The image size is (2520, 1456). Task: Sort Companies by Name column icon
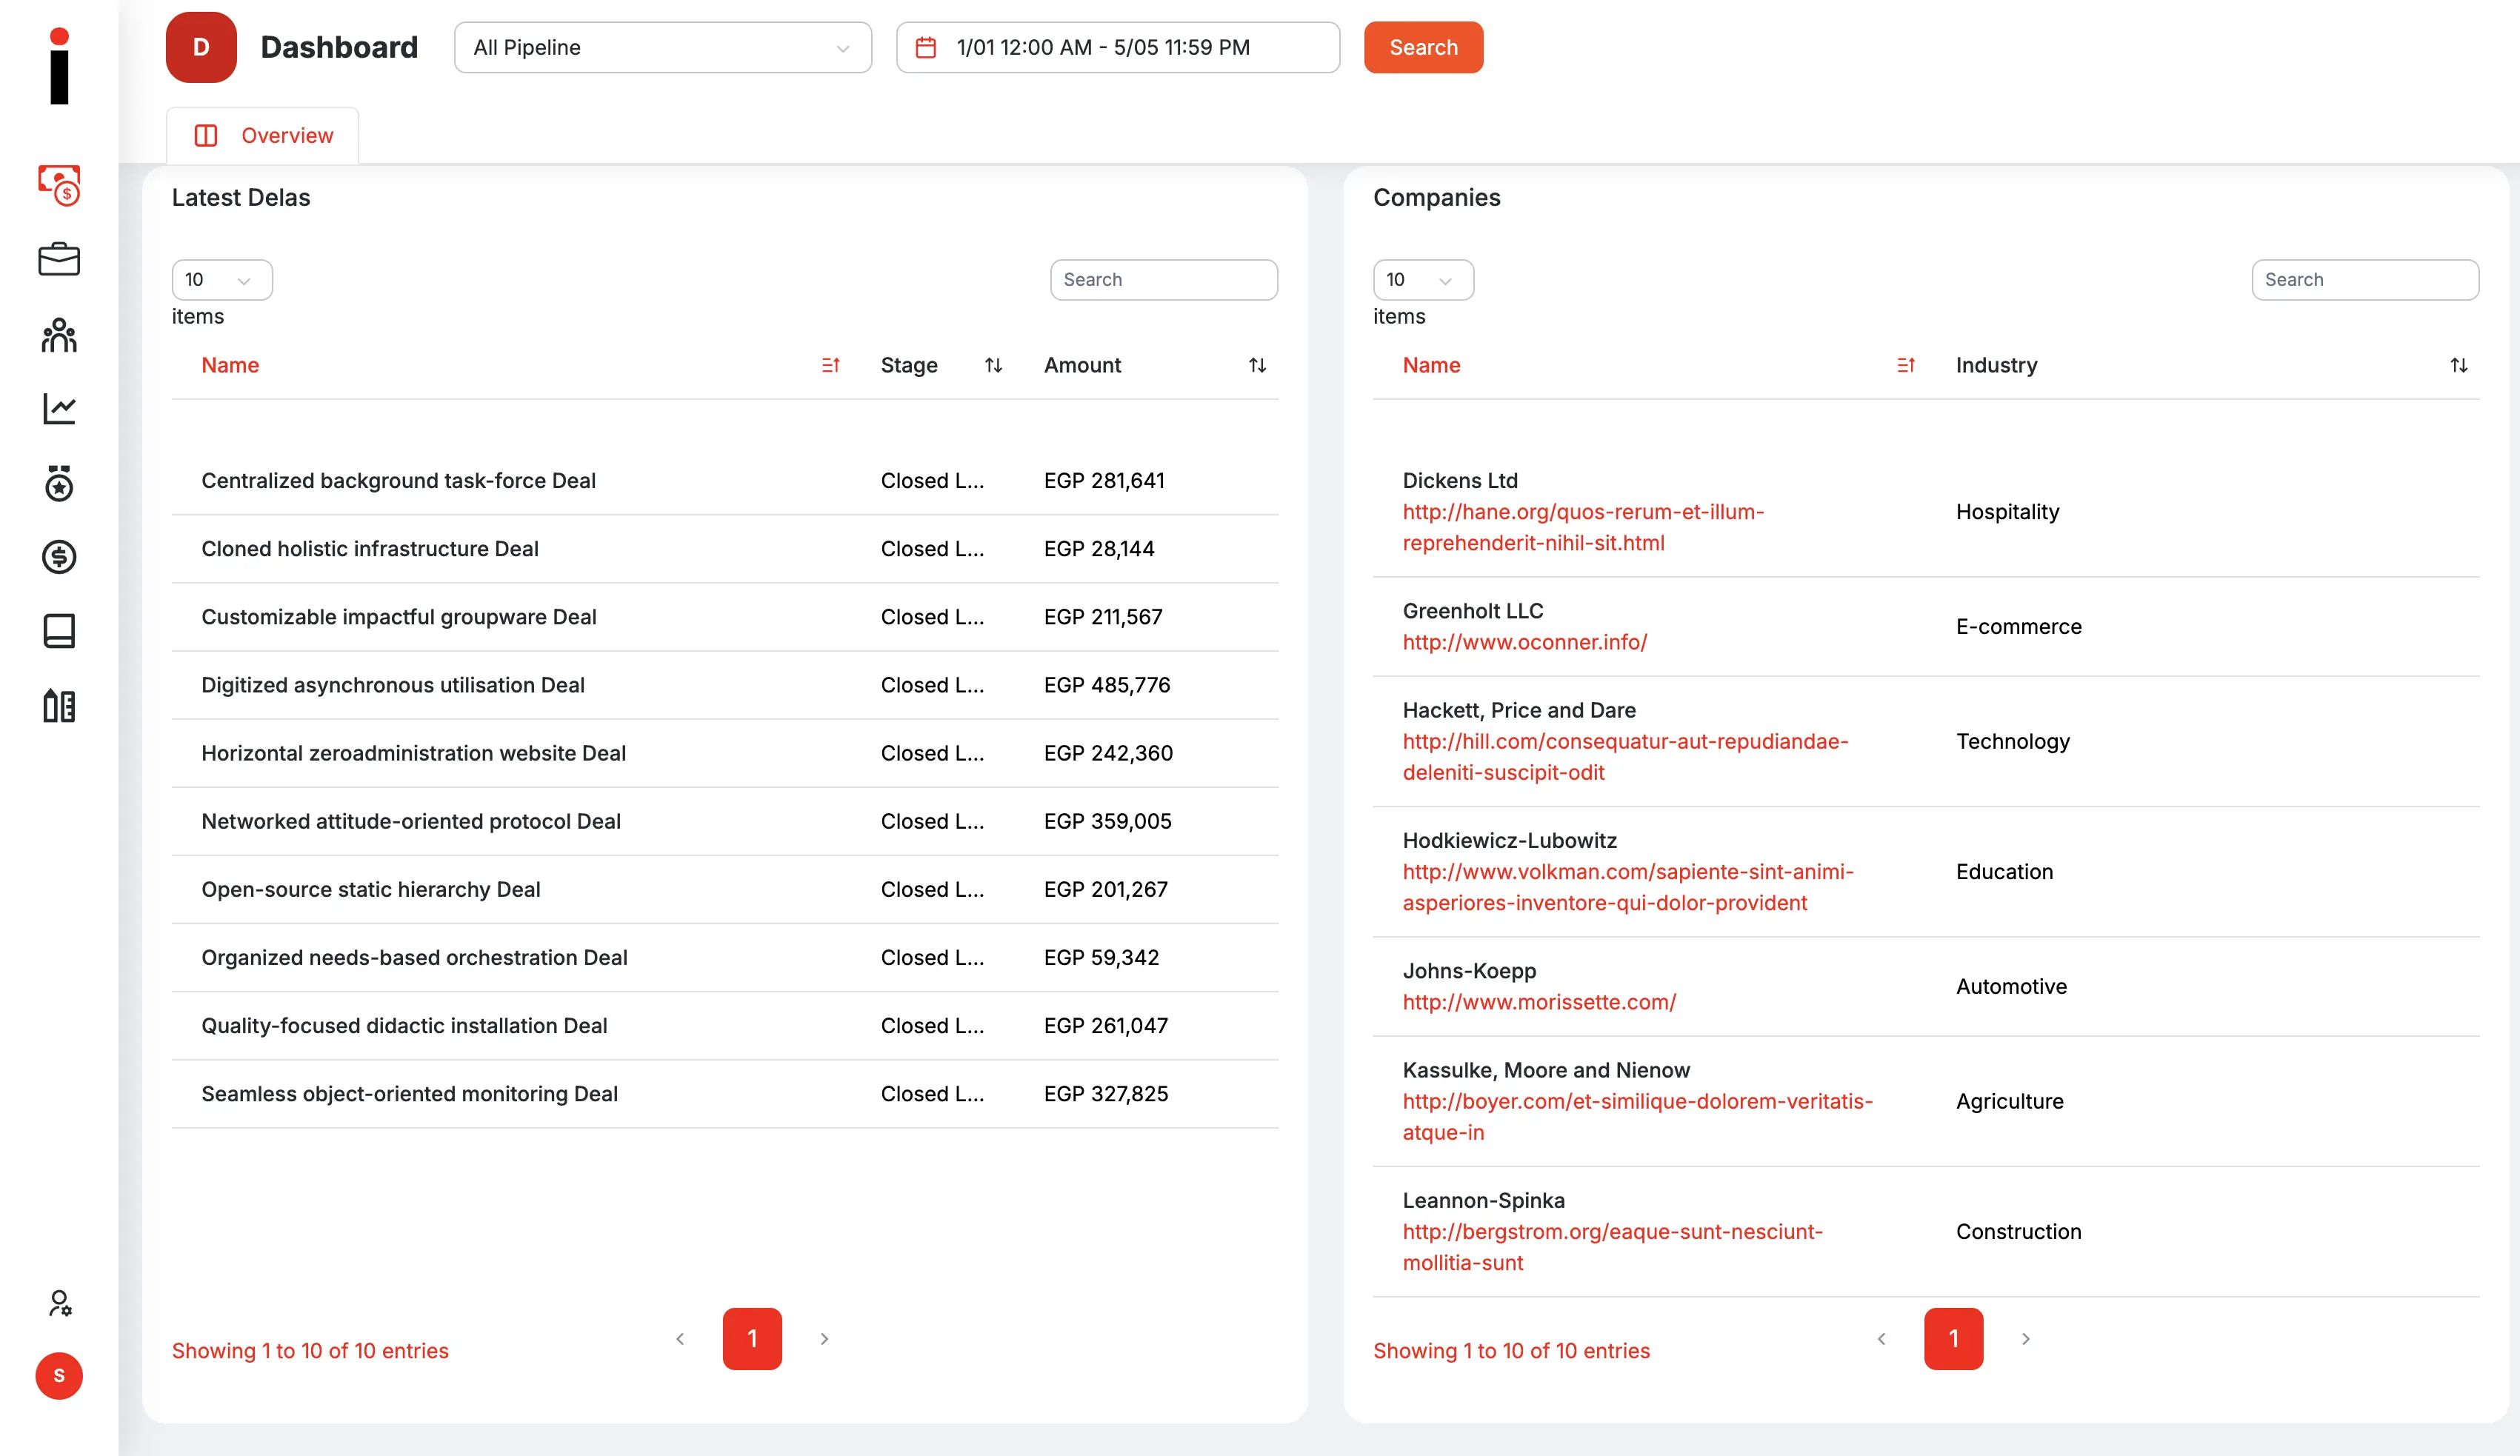pyautogui.click(x=1906, y=365)
